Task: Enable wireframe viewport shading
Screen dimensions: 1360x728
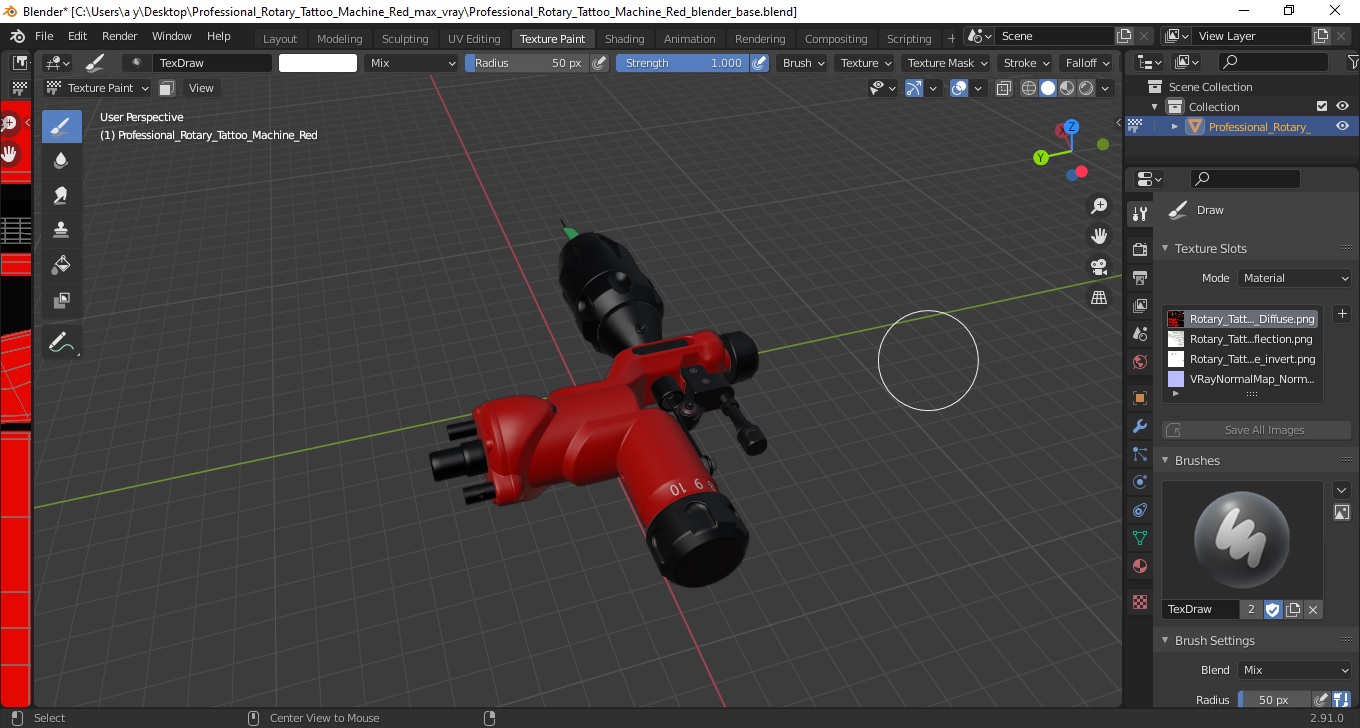Action: pos(1029,88)
